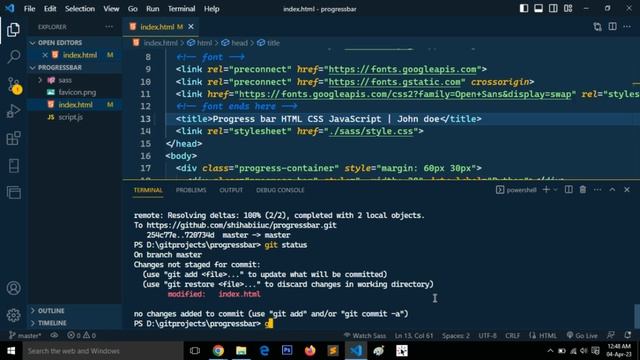Screen dimensions: 640x360
Task: Click the master branch status bar item
Action: 25,336
